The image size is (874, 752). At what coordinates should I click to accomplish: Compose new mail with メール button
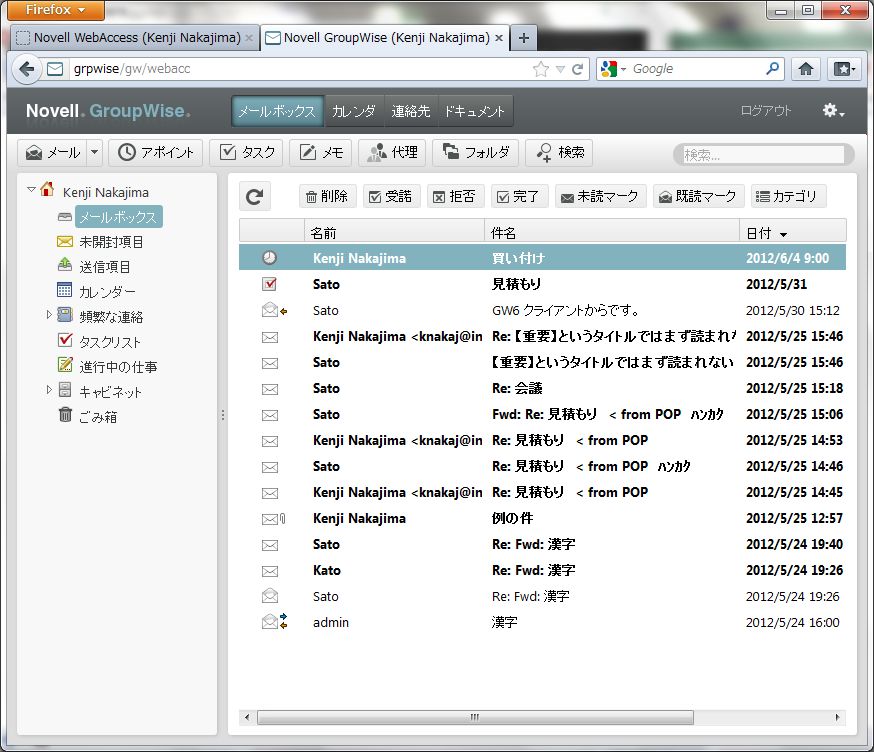click(x=53, y=152)
